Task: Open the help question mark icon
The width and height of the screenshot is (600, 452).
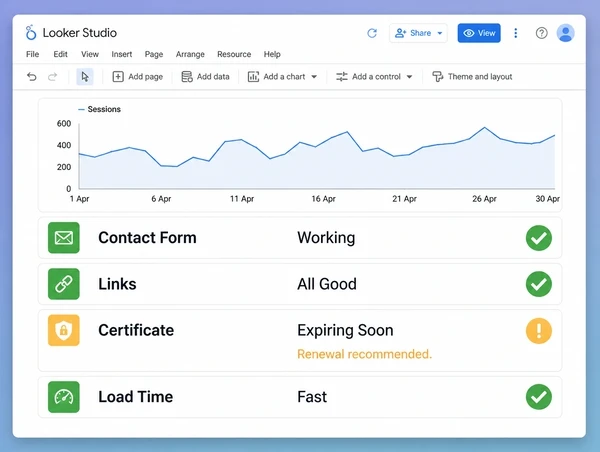Action: pyautogui.click(x=541, y=33)
